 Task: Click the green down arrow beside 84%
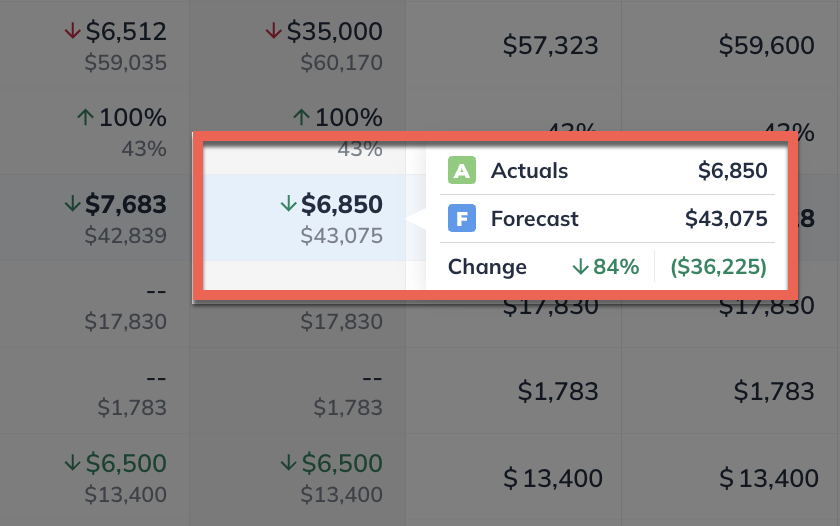(x=581, y=267)
